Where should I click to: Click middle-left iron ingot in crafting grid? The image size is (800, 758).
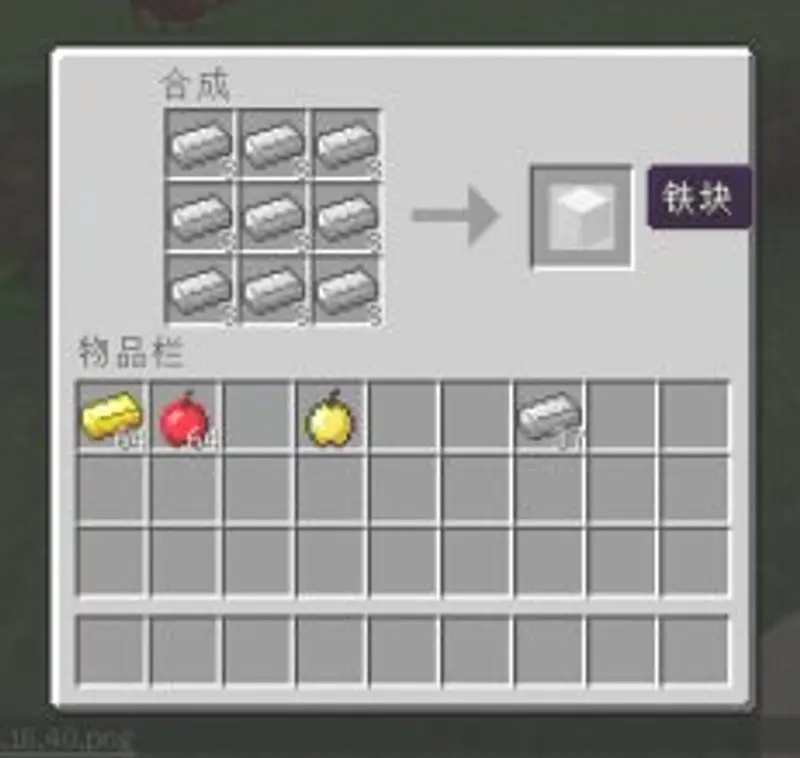[x=201, y=218]
